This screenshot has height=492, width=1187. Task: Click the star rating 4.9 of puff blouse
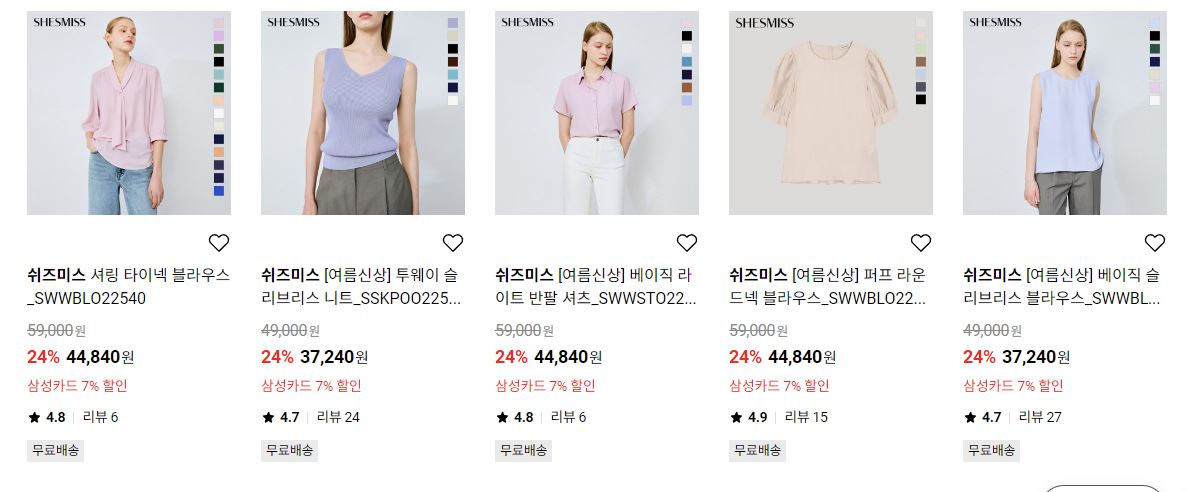[x=749, y=417]
